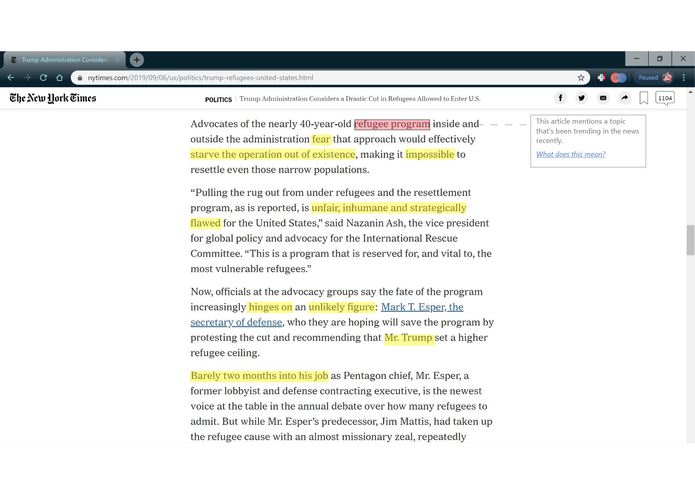This screenshot has height=494, width=695.
Task: Click highlighted 'unfair, inhumane and strategically'
Action: (x=389, y=208)
